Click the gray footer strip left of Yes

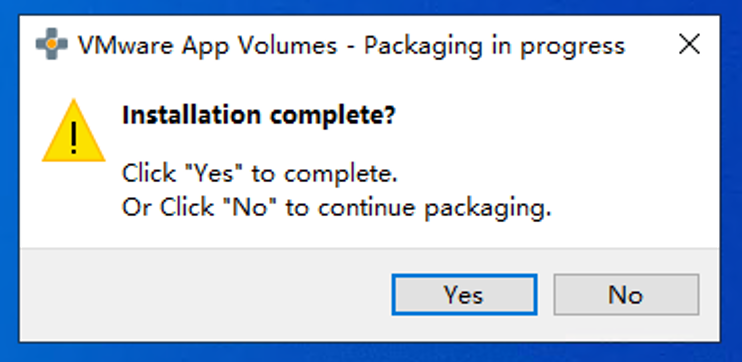(205, 294)
